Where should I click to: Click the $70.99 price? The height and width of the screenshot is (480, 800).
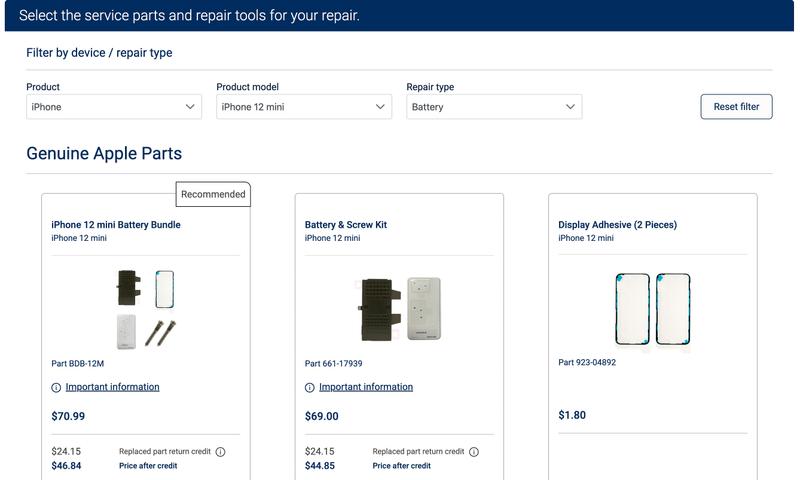click(x=68, y=416)
